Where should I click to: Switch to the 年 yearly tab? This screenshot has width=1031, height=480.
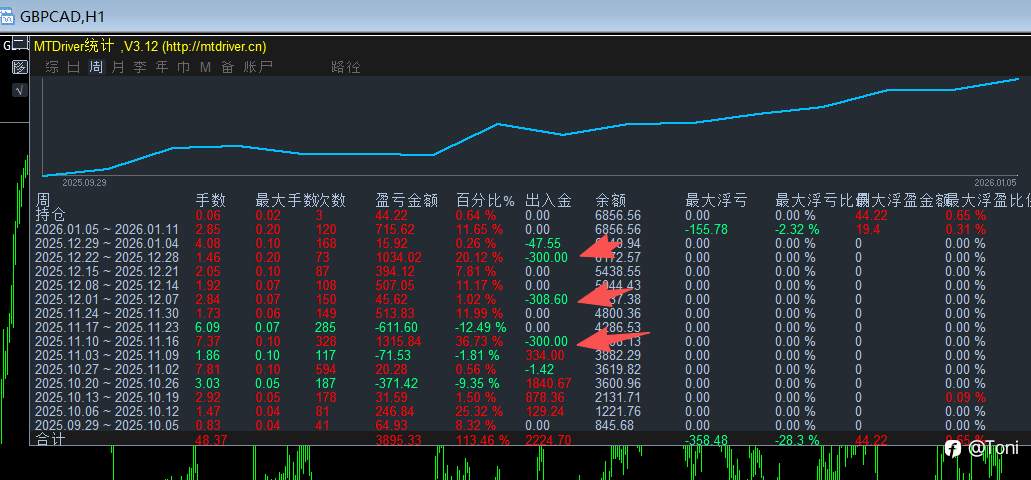coord(162,66)
